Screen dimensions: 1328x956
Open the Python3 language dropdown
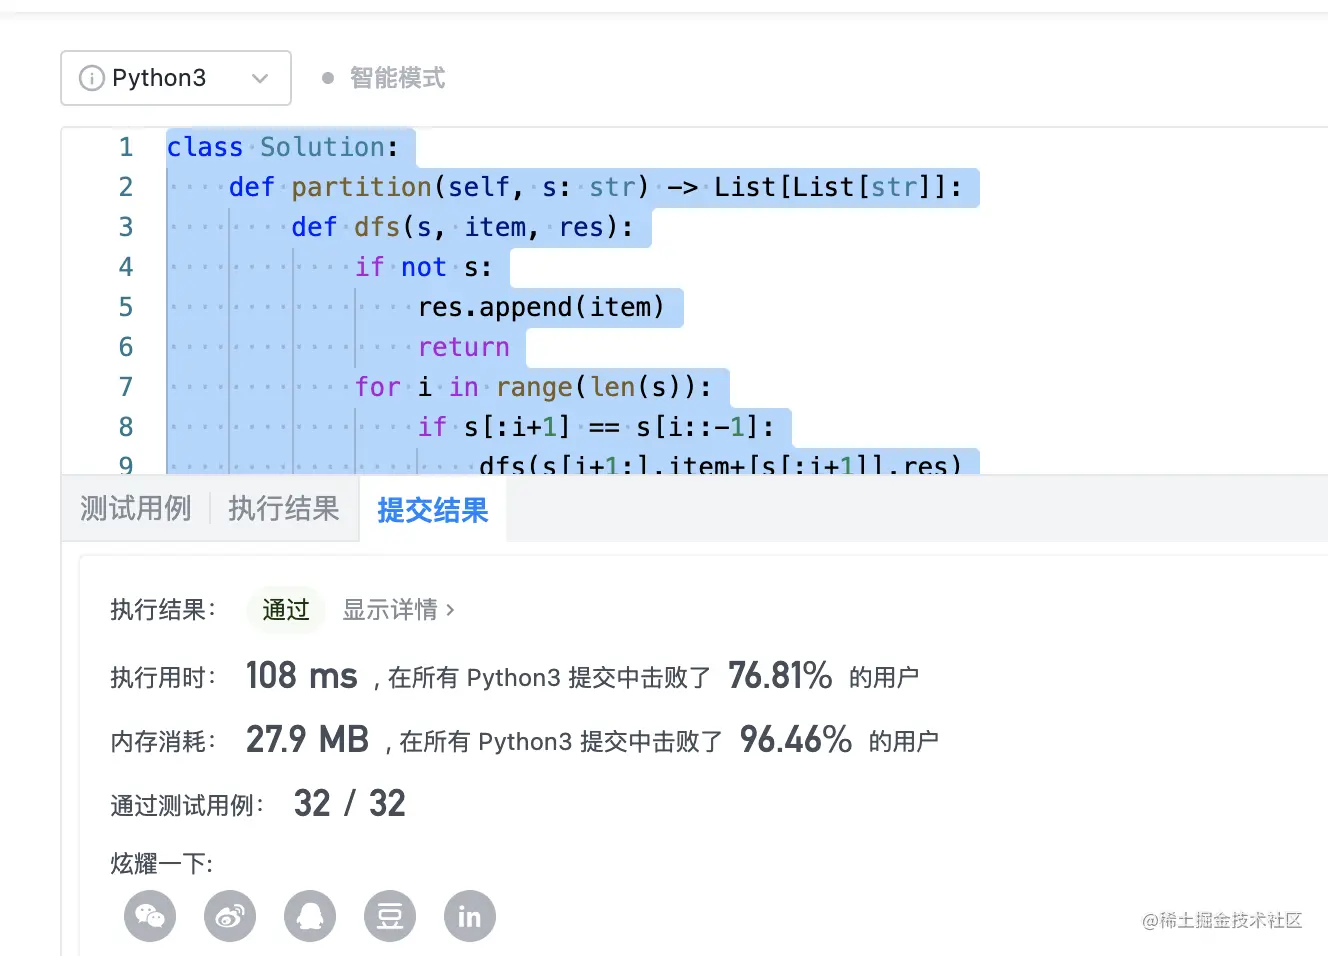[x=176, y=78]
